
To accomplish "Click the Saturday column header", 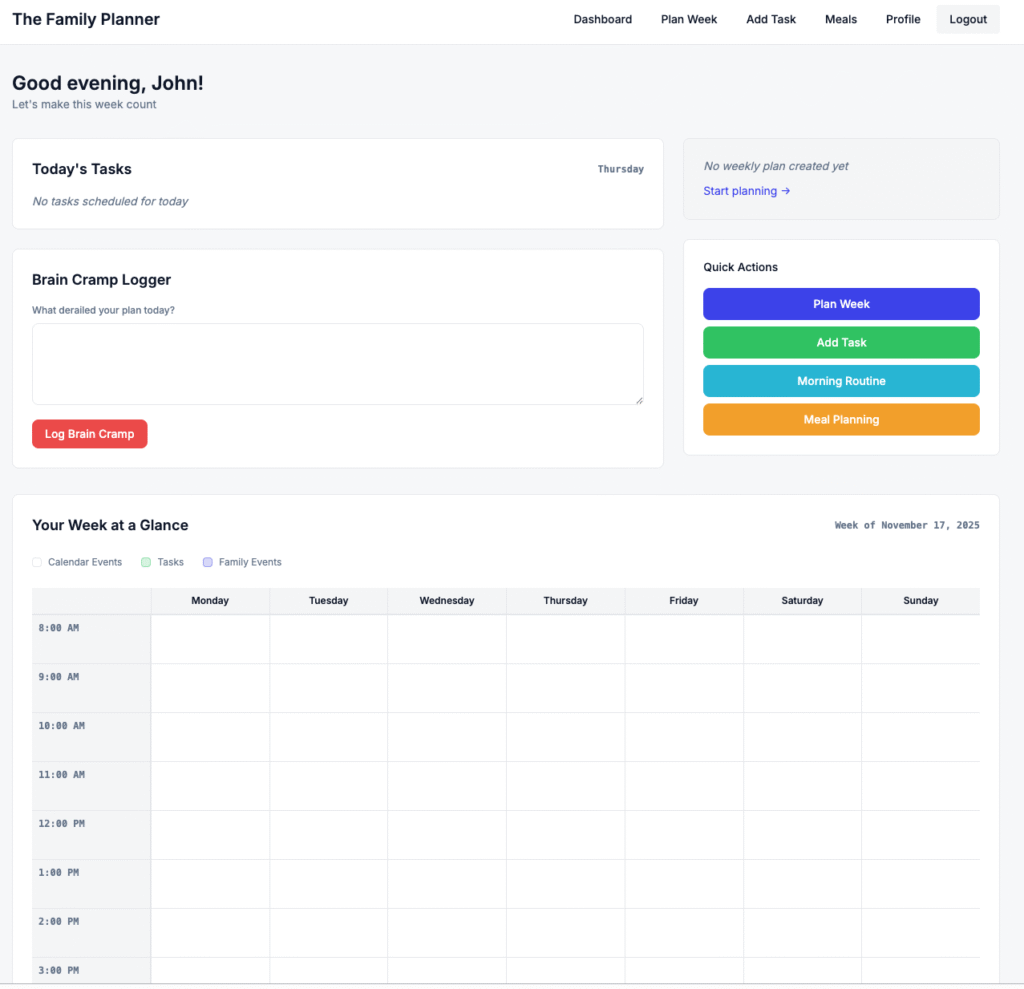I will click(x=802, y=600).
